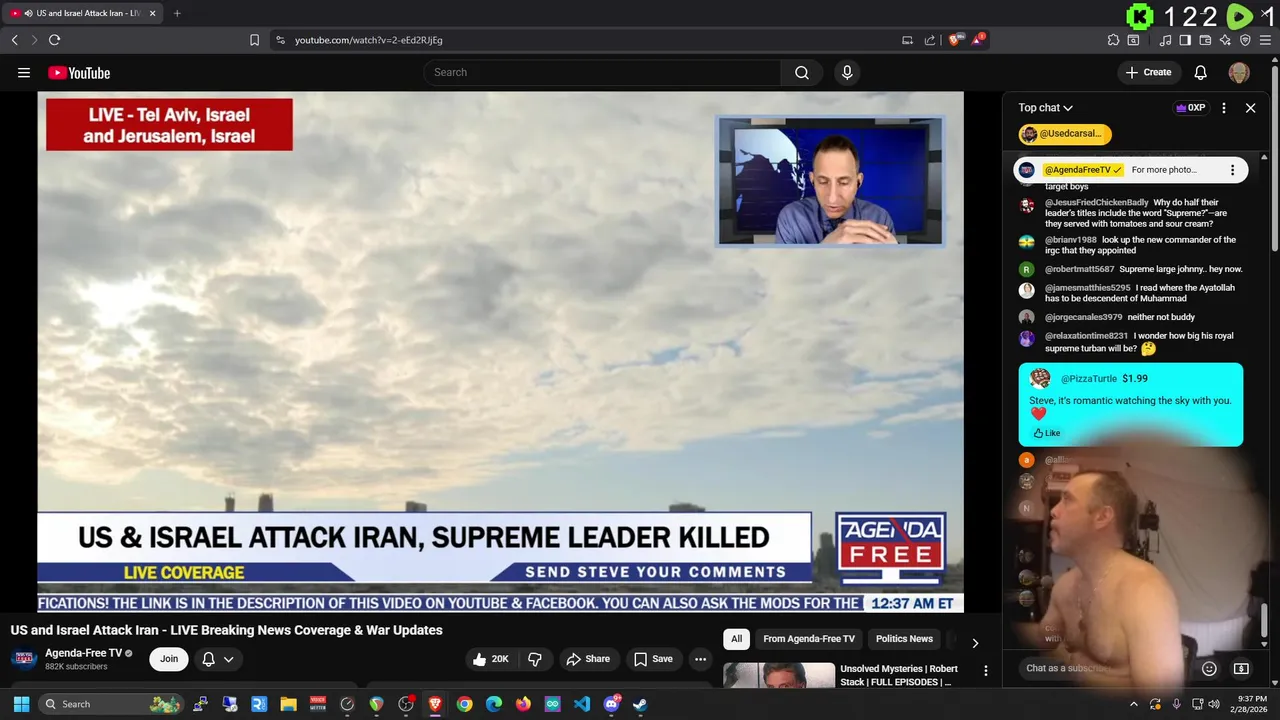The image size is (1280, 720).
Task: Toggle the browser sidebar panel
Action: click(1185, 40)
